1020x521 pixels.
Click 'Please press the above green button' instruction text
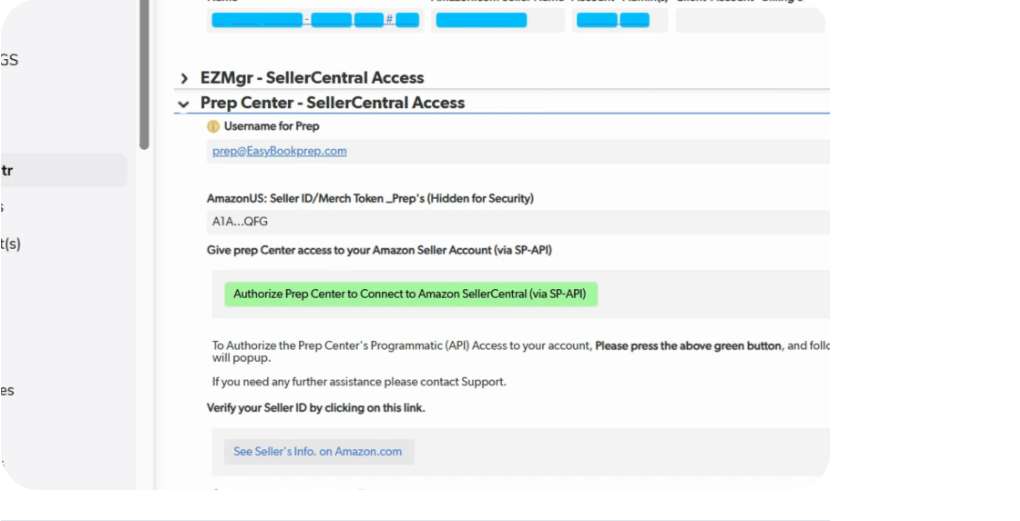[688, 346]
